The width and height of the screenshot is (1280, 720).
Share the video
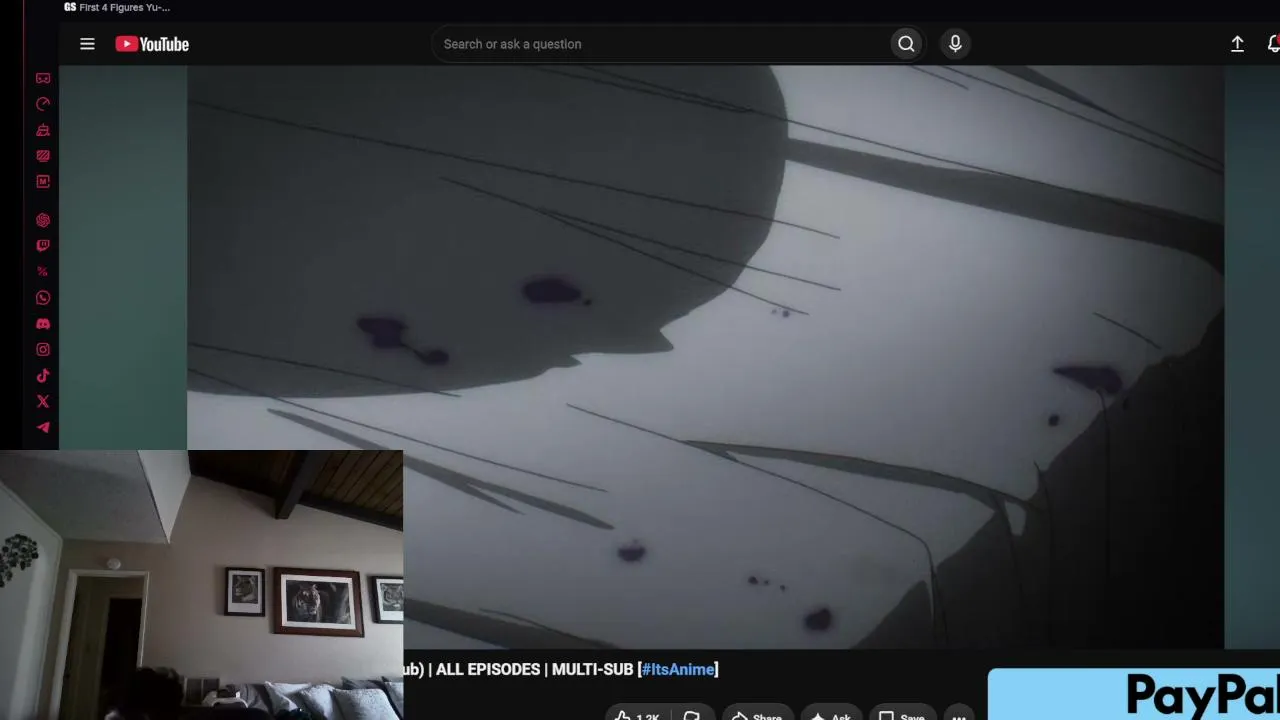(x=757, y=716)
